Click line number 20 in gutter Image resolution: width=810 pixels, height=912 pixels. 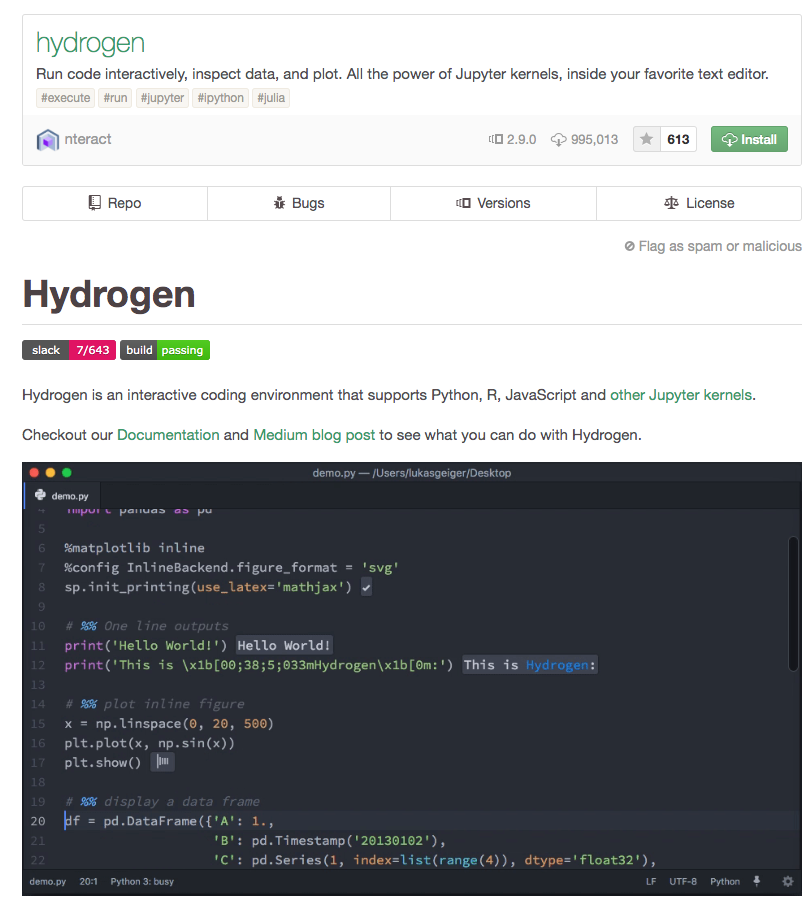[38, 821]
